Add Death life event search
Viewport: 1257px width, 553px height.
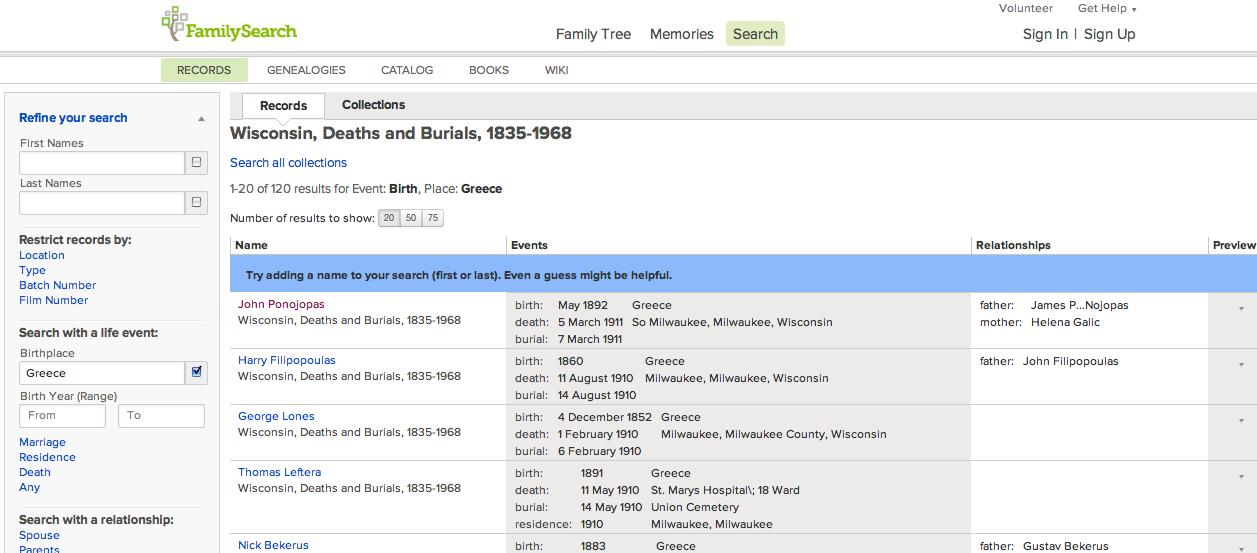[x=35, y=472]
